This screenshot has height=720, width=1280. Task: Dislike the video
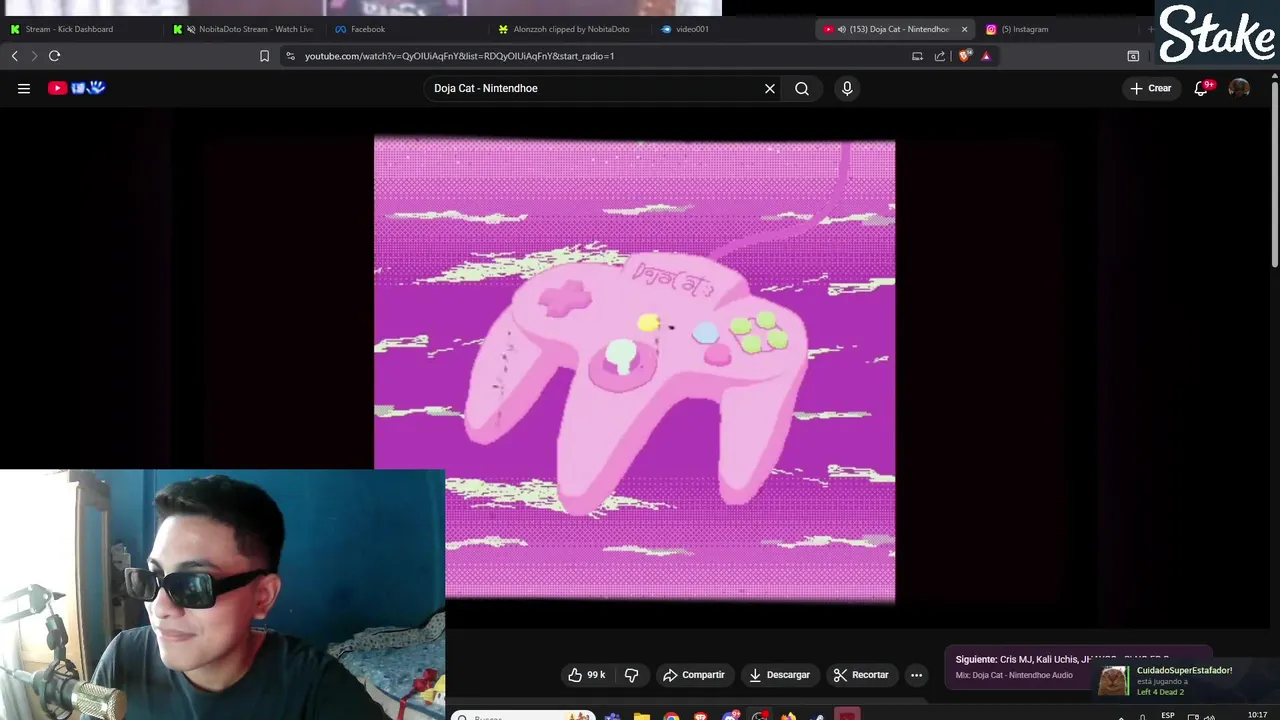[632, 675]
